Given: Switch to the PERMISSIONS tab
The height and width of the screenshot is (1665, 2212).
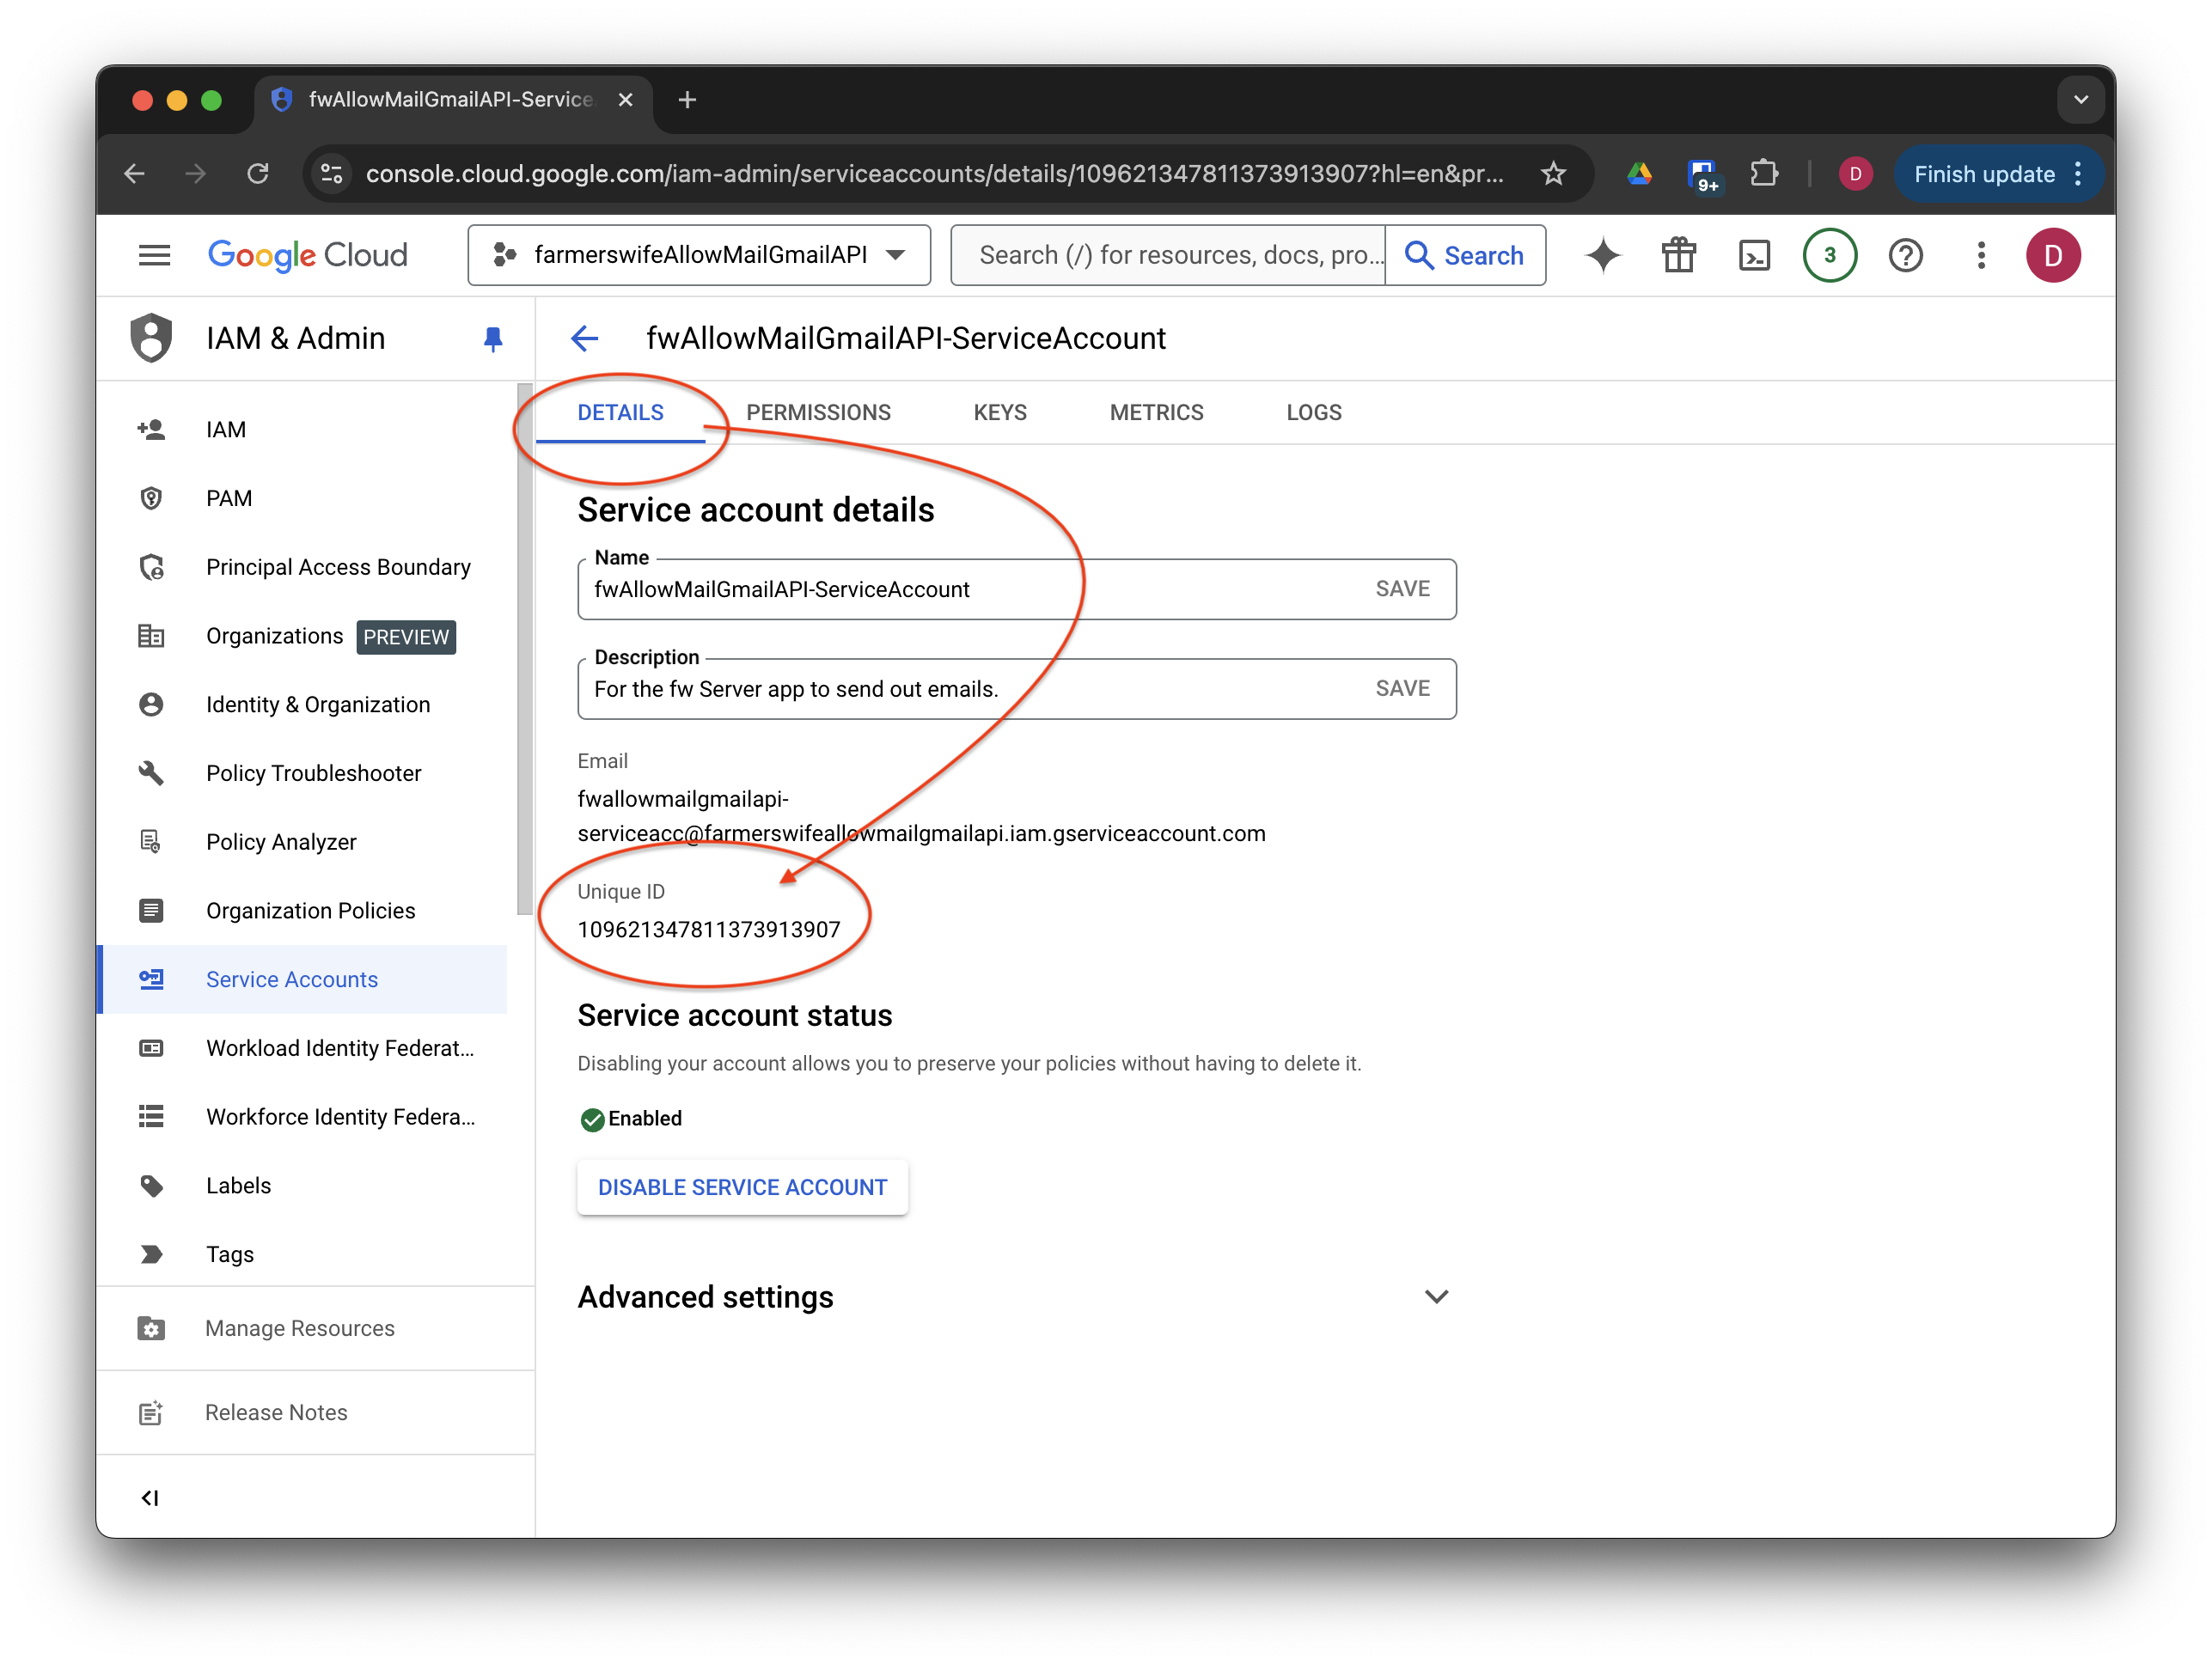Looking at the screenshot, I should [818, 413].
